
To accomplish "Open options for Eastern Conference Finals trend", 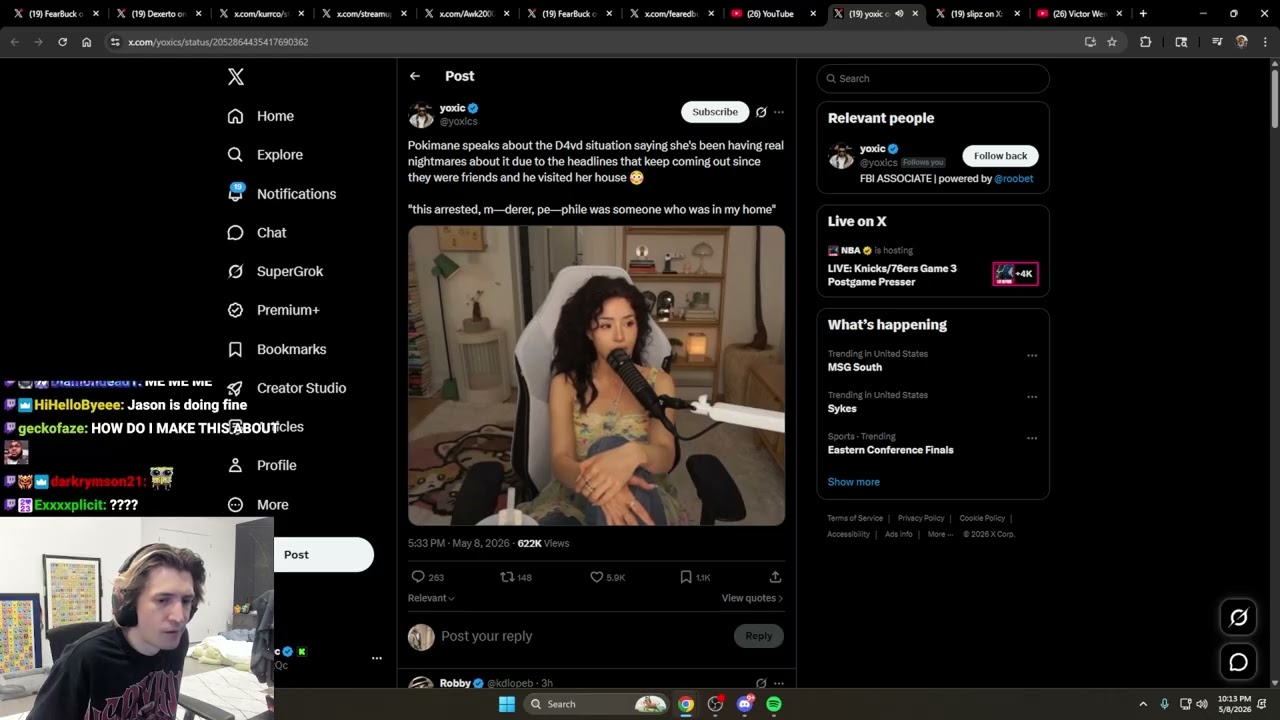I will [x=1032, y=438].
